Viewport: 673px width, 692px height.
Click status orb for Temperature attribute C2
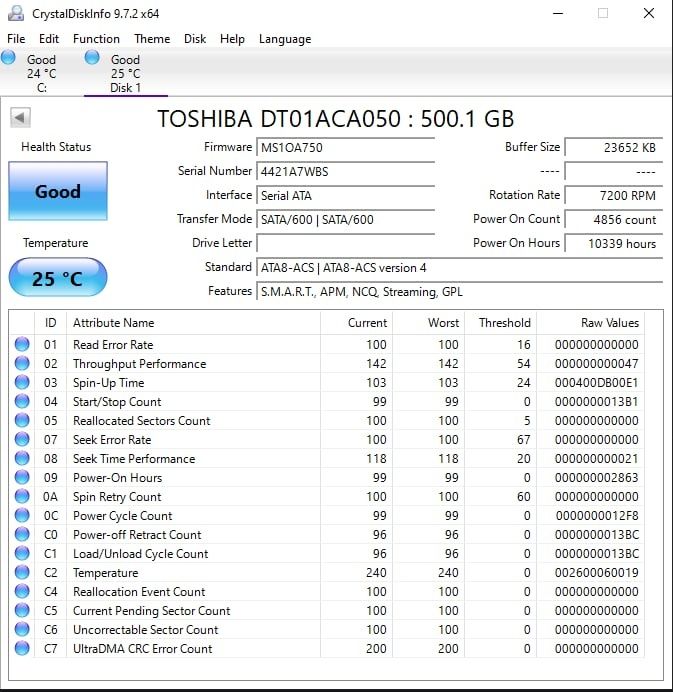22,572
